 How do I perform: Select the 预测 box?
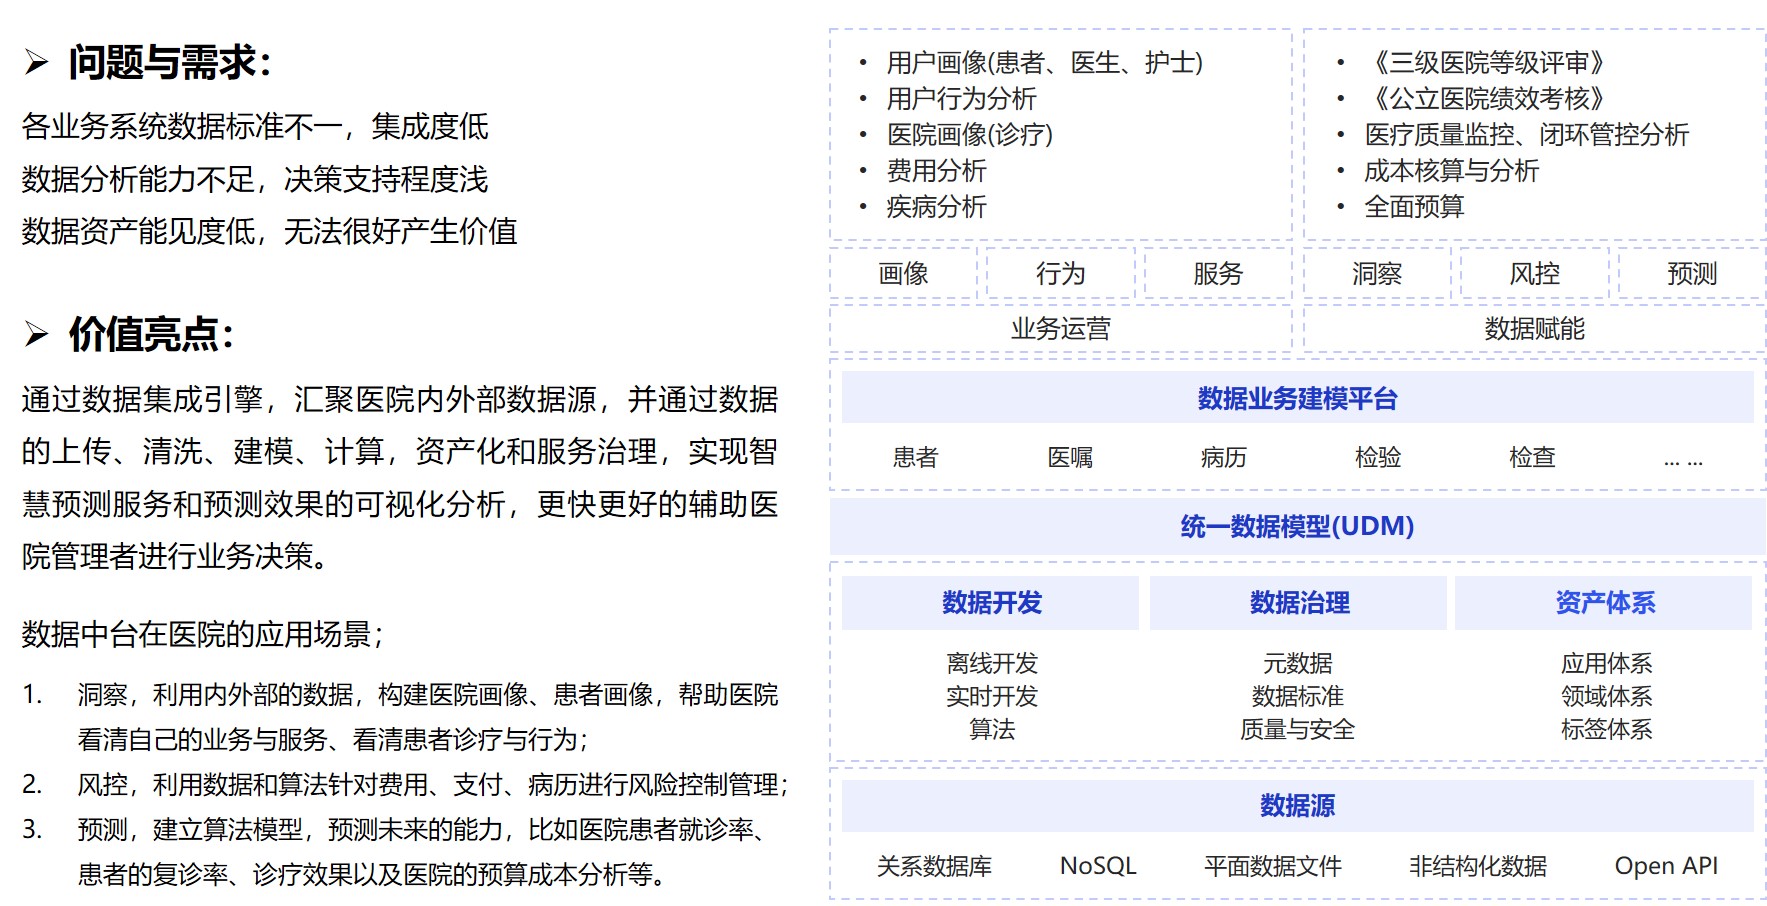pos(1691,274)
